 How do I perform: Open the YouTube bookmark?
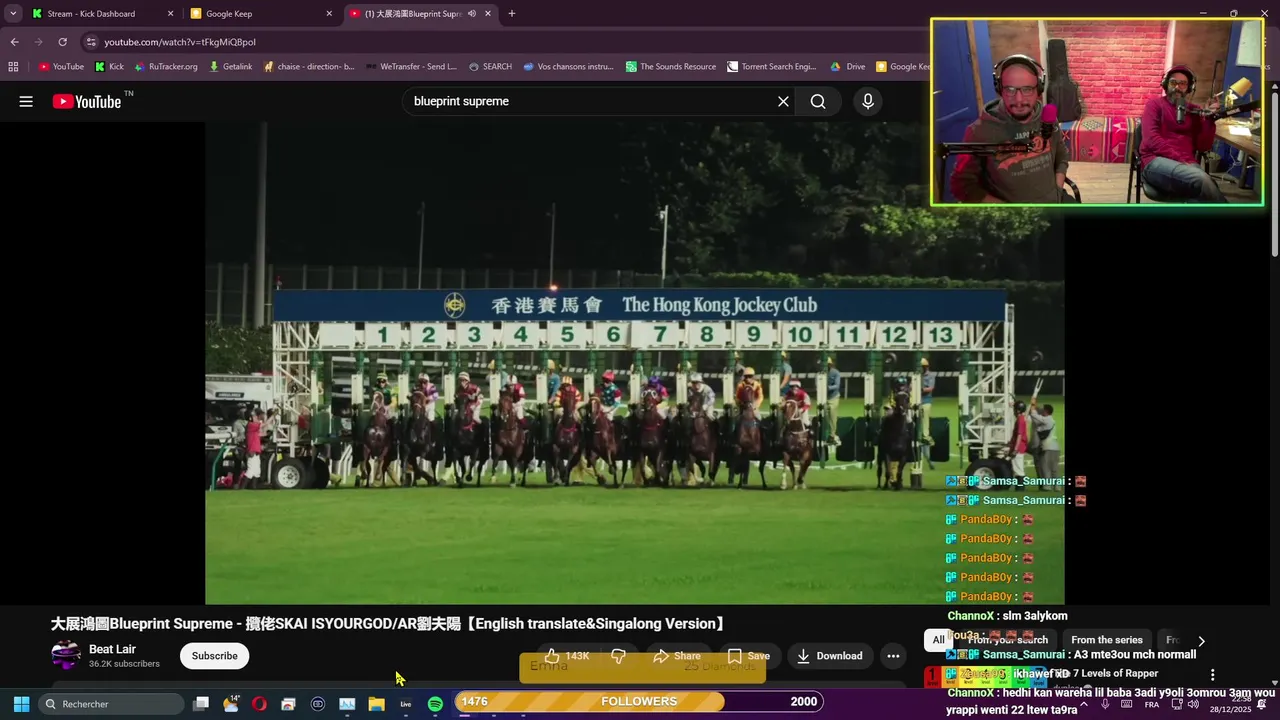click(x=61, y=67)
